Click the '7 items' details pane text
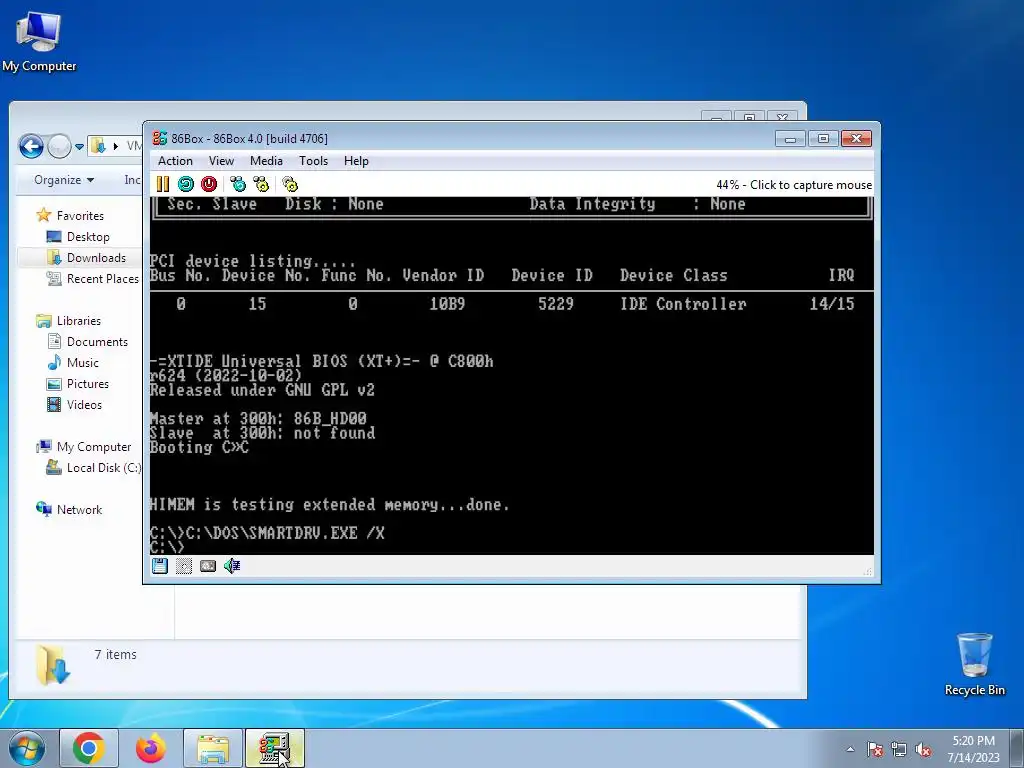The width and height of the screenshot is (1024, 768). (116, 654)
